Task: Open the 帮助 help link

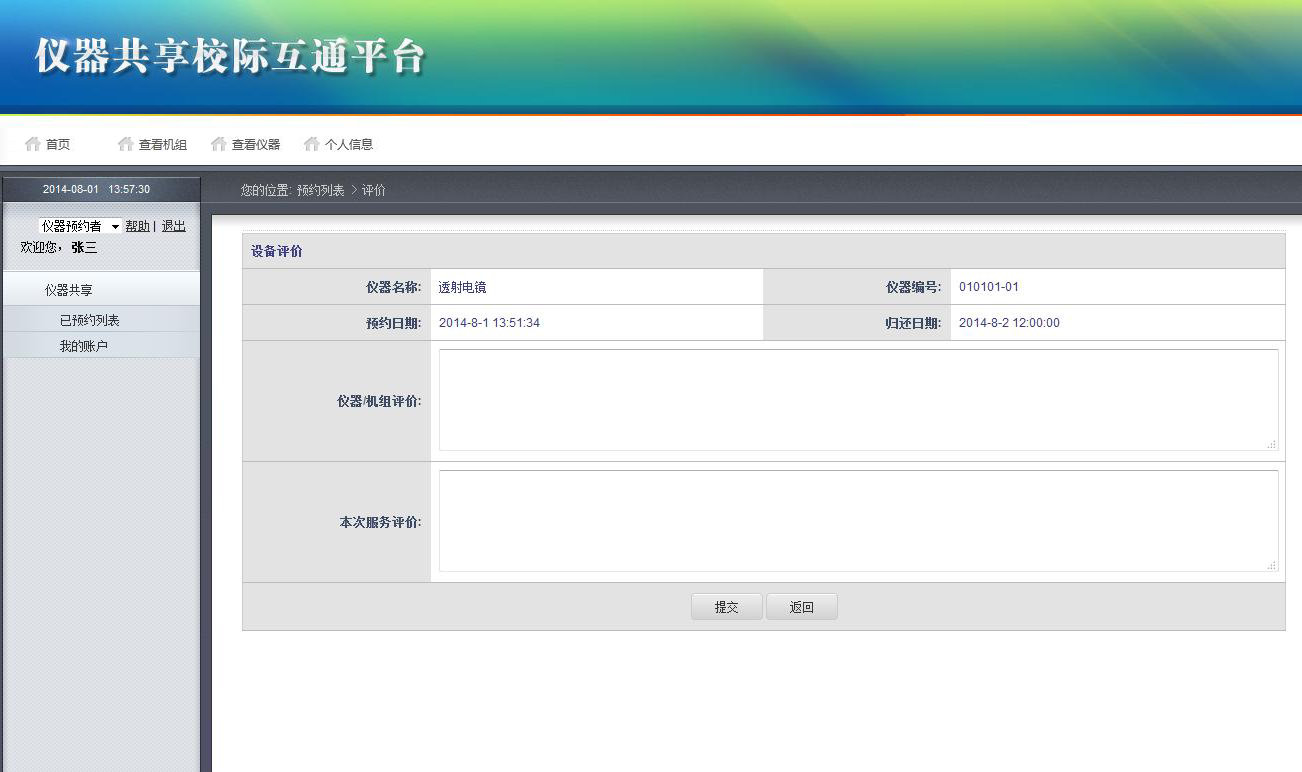Action: coord(137,226)
